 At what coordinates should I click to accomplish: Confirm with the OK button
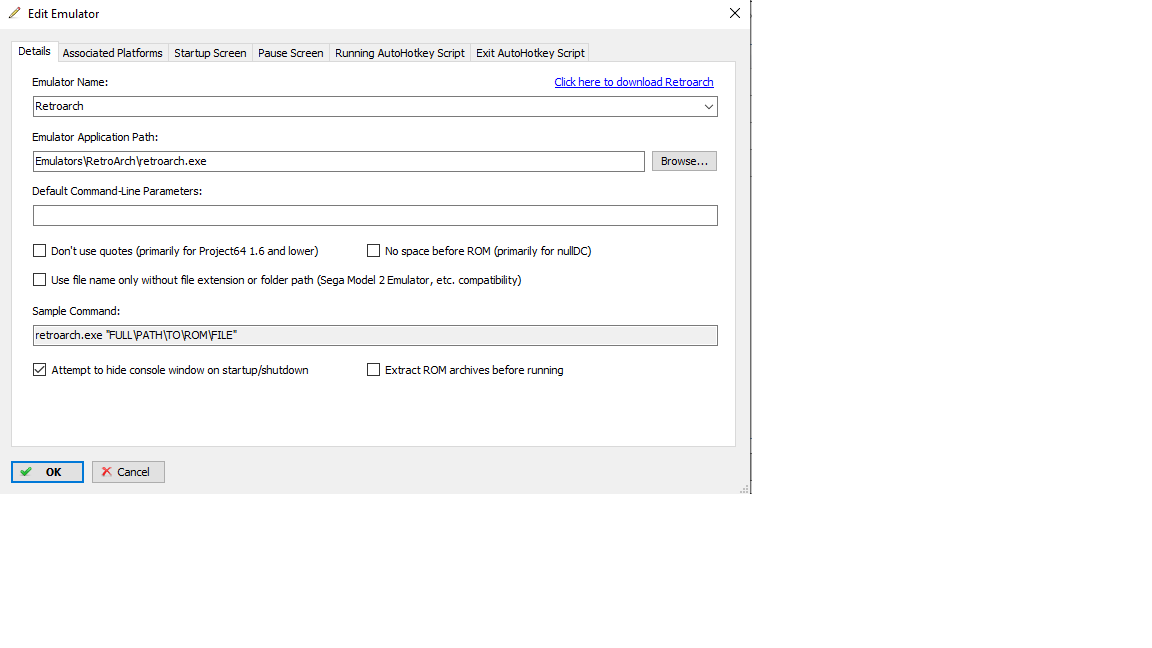click(47, 472)
